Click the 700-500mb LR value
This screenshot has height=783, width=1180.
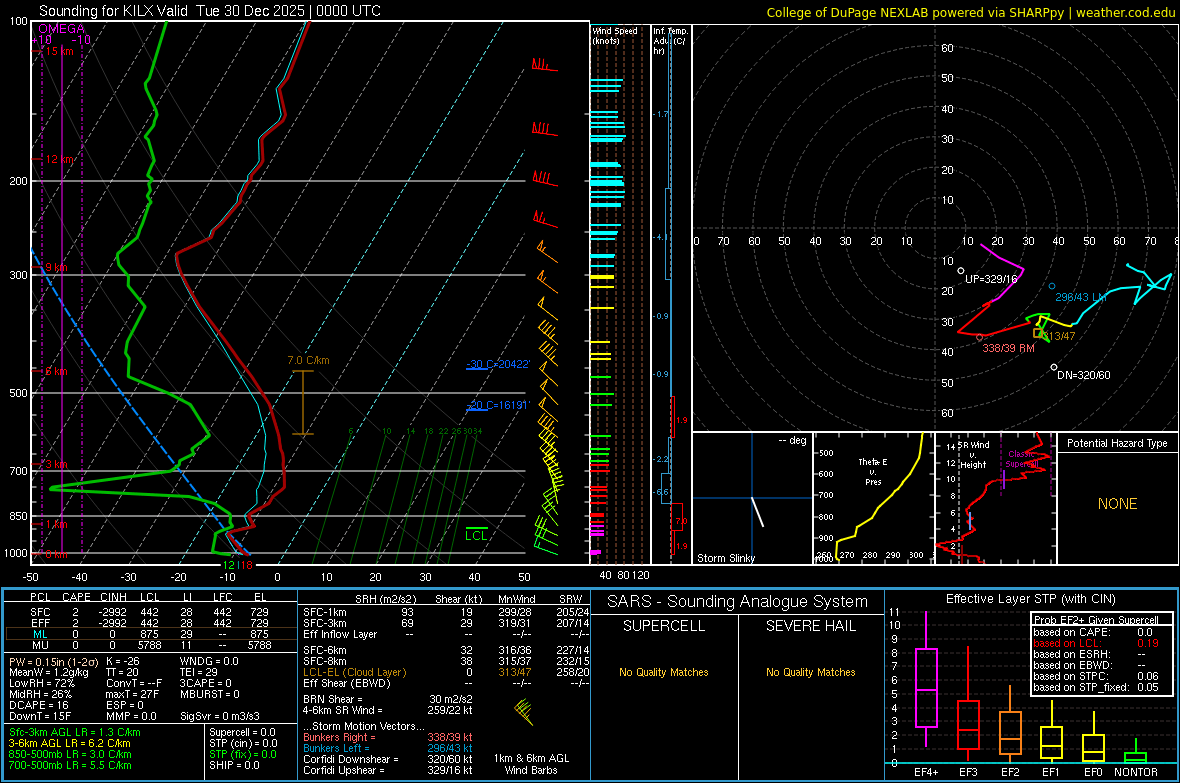[x=70, y=765]
